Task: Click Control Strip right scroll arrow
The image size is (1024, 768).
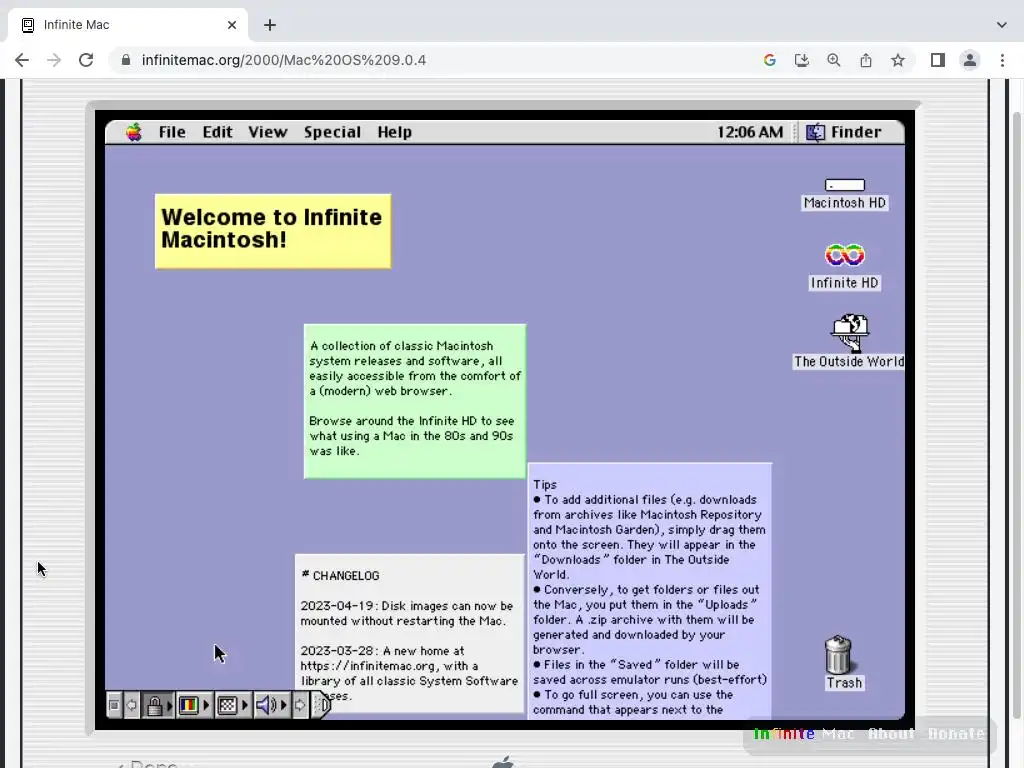Action: [x=300, y=705]
